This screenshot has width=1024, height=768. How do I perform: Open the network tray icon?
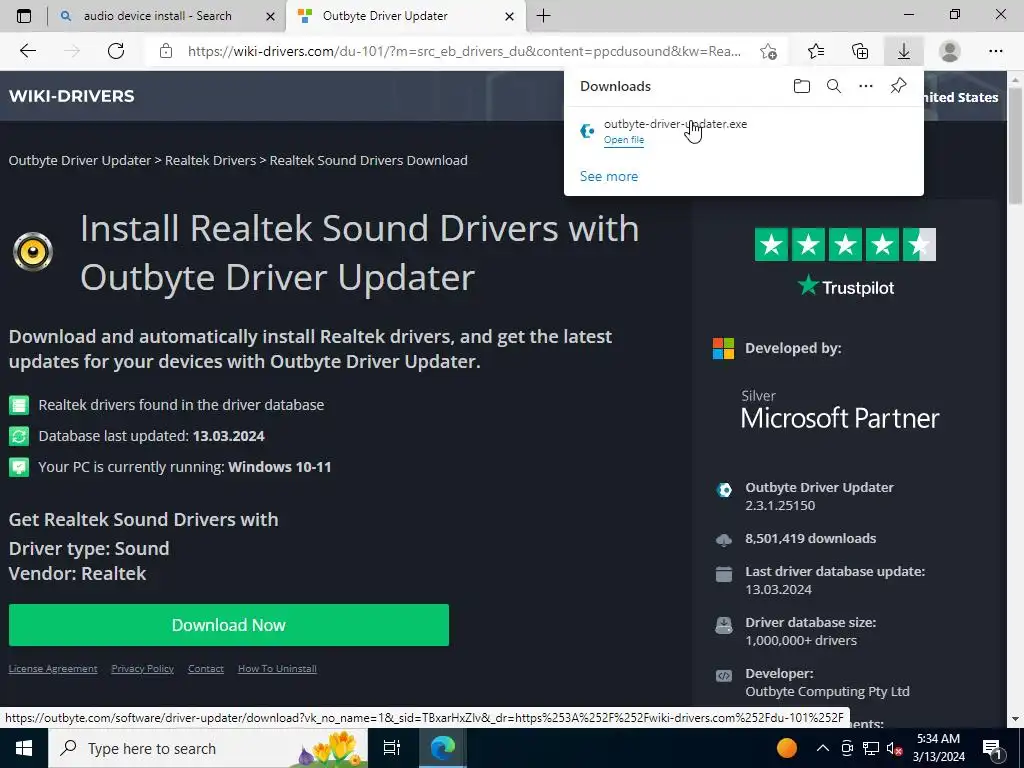point(871,748)
